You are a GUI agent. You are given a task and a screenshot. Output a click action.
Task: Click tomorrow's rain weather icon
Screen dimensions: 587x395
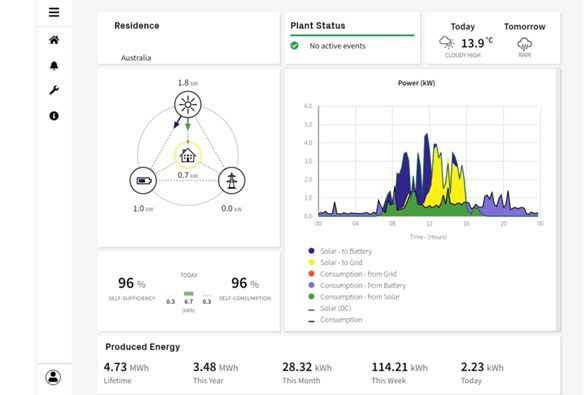(524, 44)
